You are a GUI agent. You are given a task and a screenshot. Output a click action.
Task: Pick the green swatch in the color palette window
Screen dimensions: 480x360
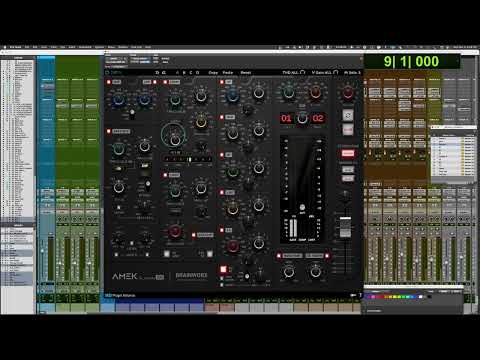403,296
